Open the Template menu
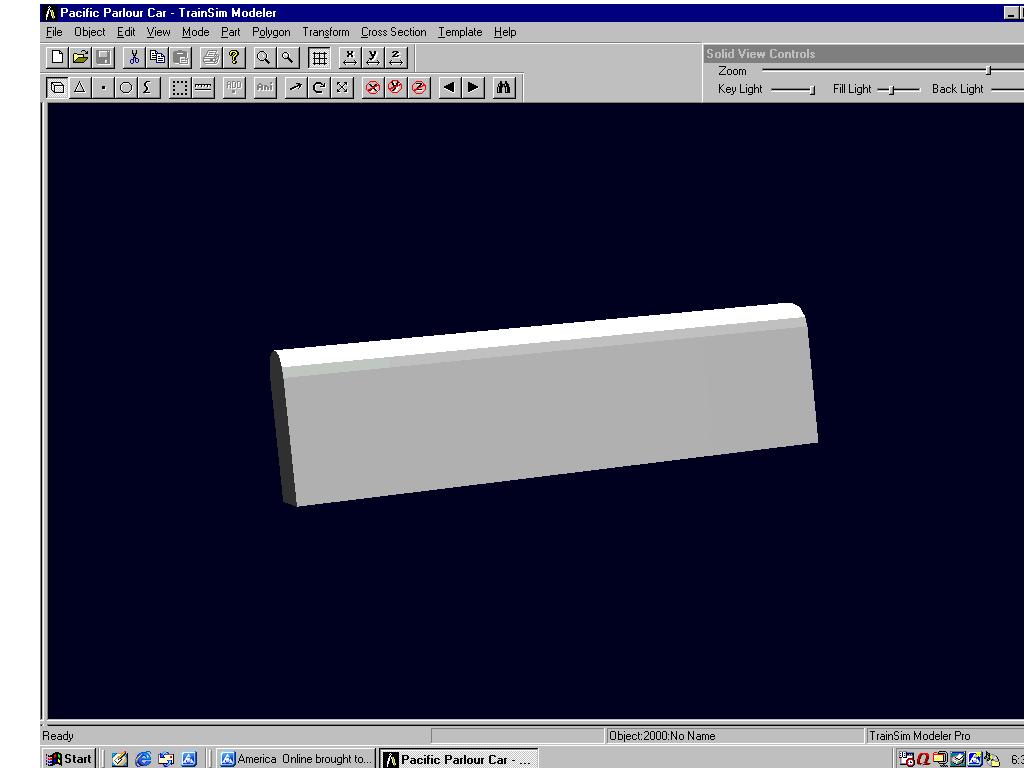 click(460, 32)
